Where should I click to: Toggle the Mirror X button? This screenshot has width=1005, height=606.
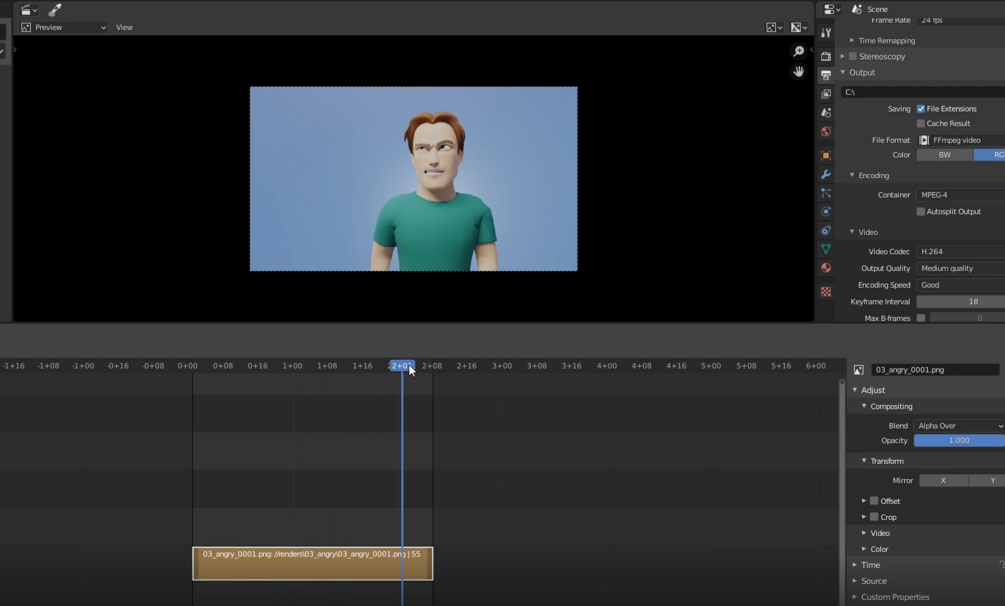943,481
